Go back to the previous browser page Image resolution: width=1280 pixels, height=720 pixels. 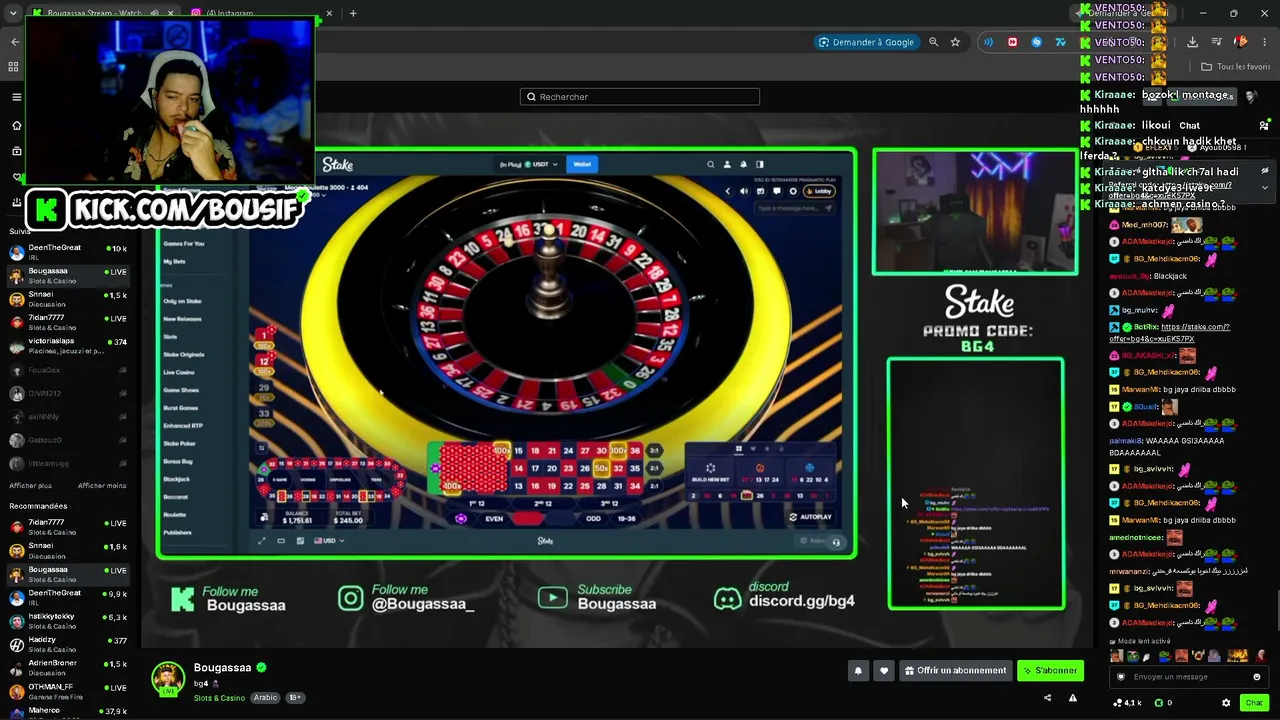pos(15,42)
